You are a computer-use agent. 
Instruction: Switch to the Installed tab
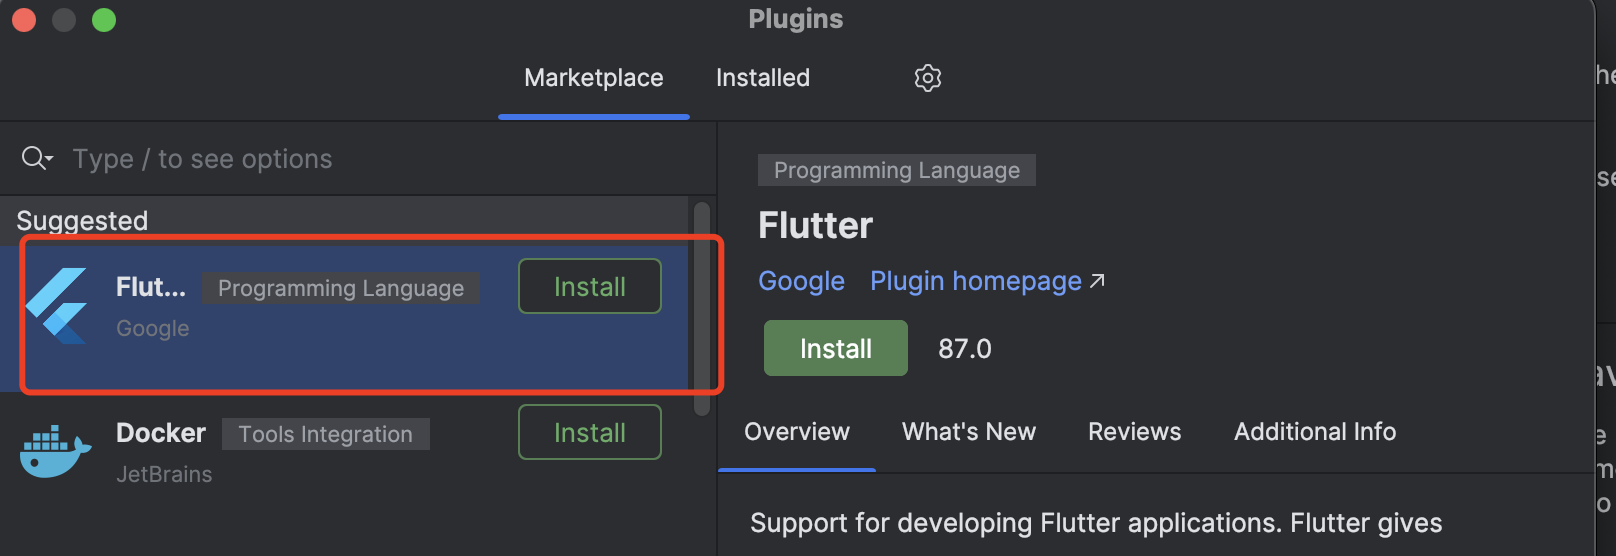pos(763,78)
